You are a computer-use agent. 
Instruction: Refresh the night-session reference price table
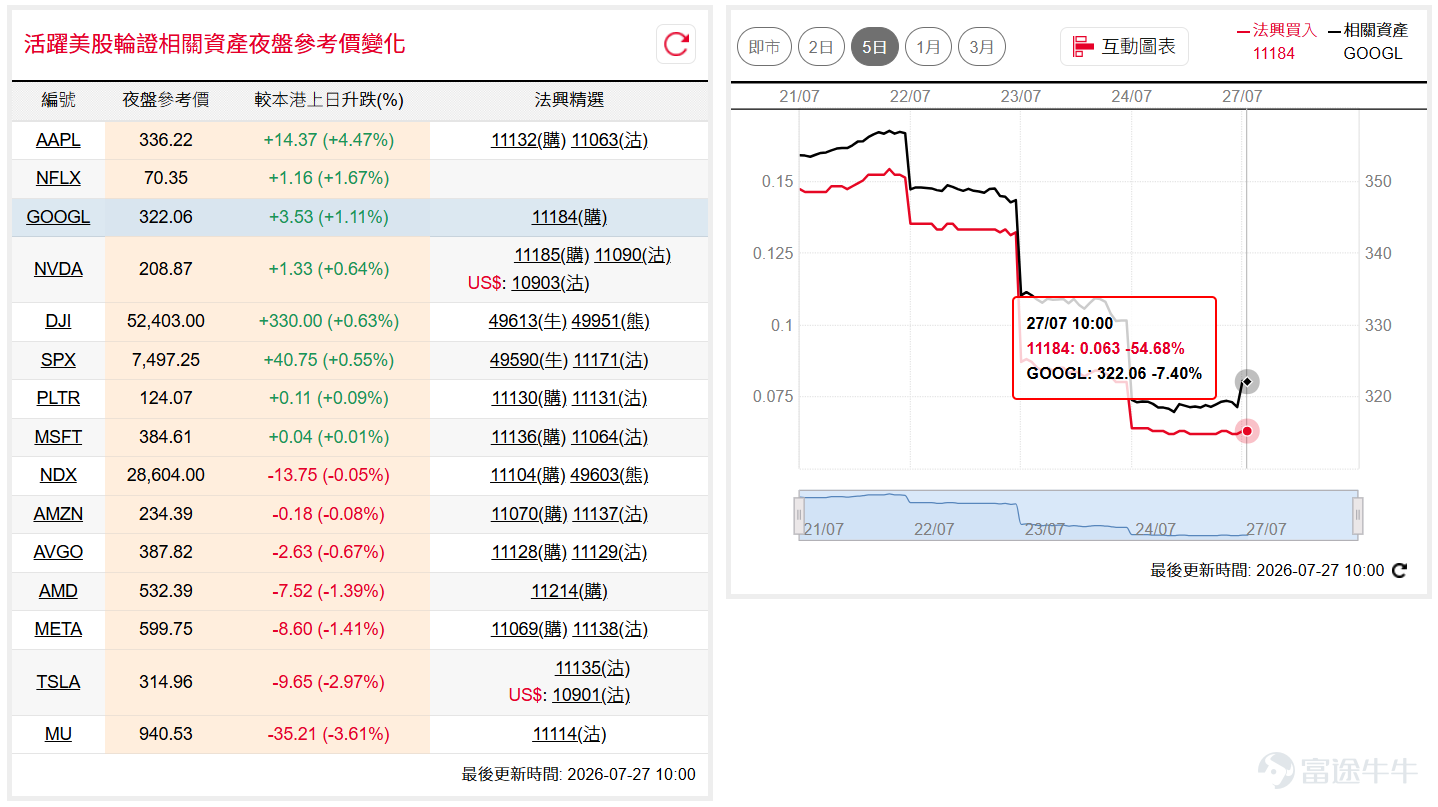tap(676, 44)
